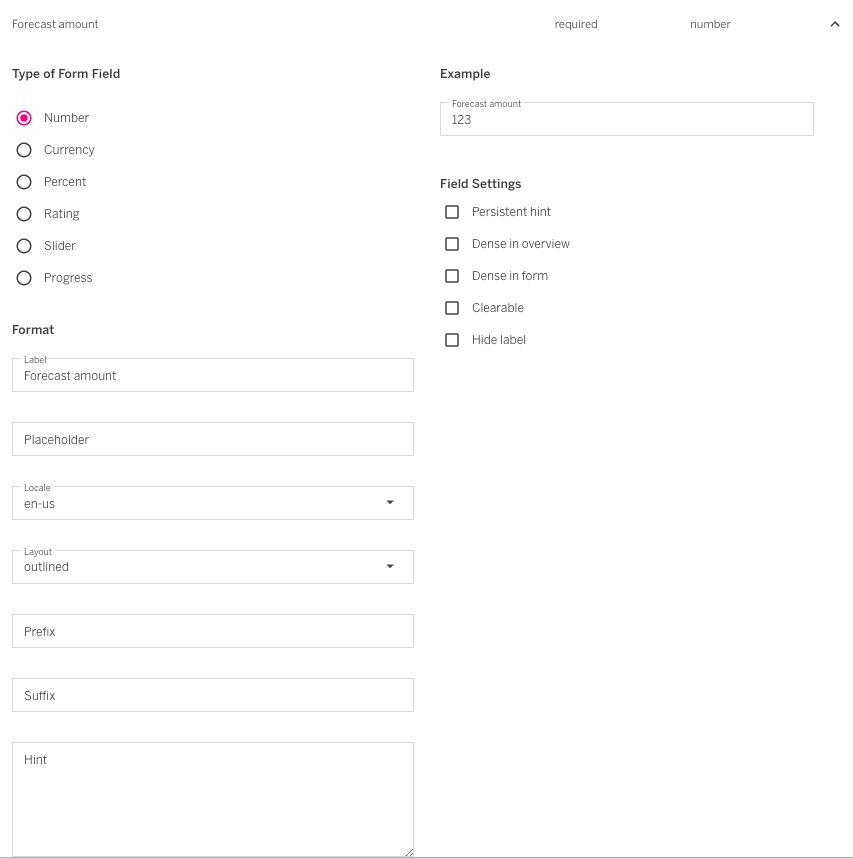Open the Locale dropdown
Viewport: 853px width, 859px height.
pyautogui.click(x=212, y=503)
